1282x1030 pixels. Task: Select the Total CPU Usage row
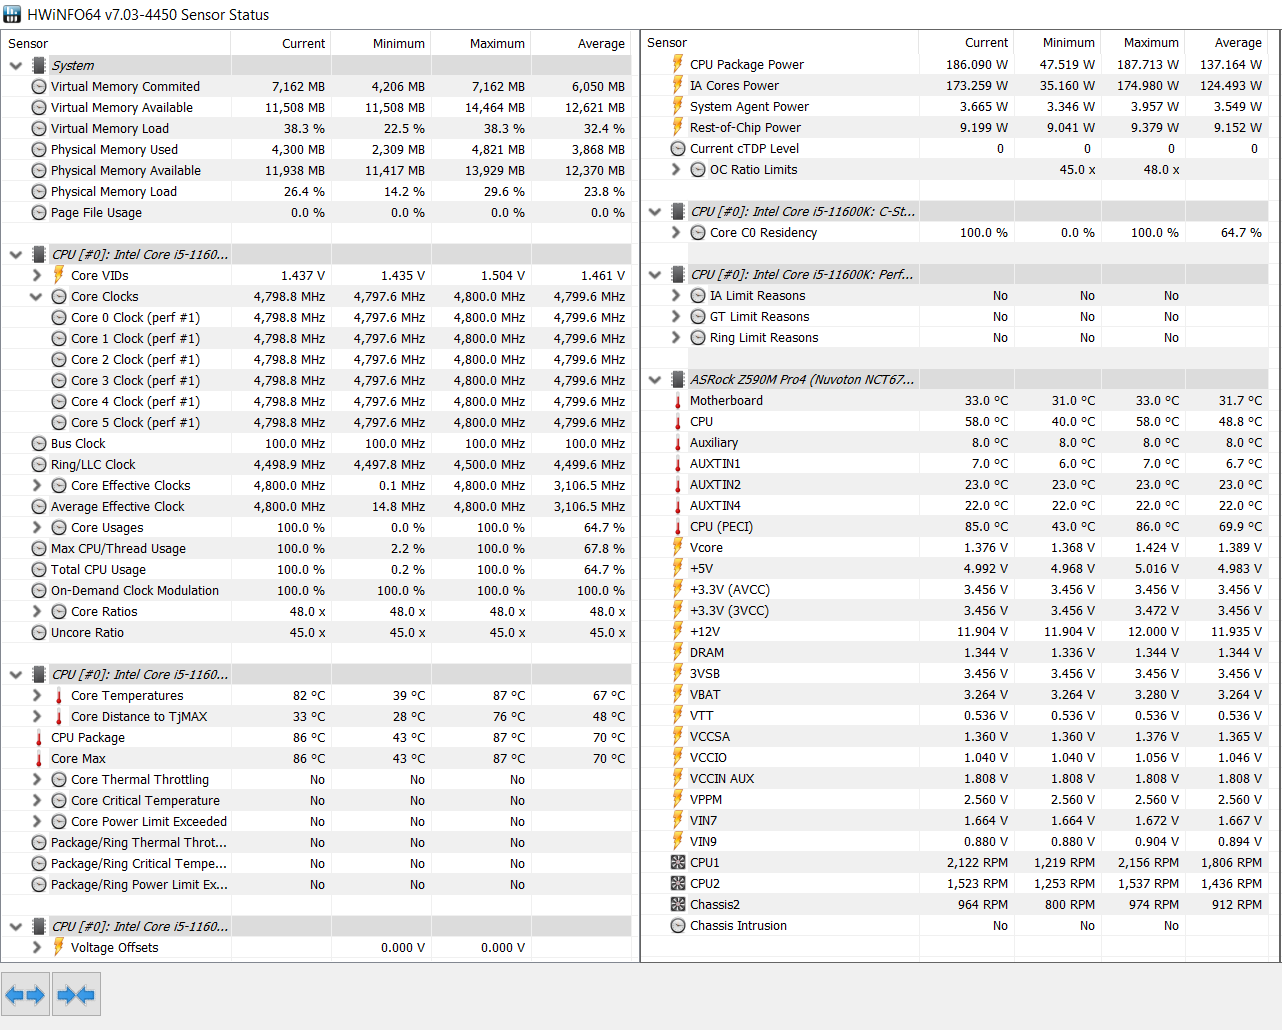(316, 569)
